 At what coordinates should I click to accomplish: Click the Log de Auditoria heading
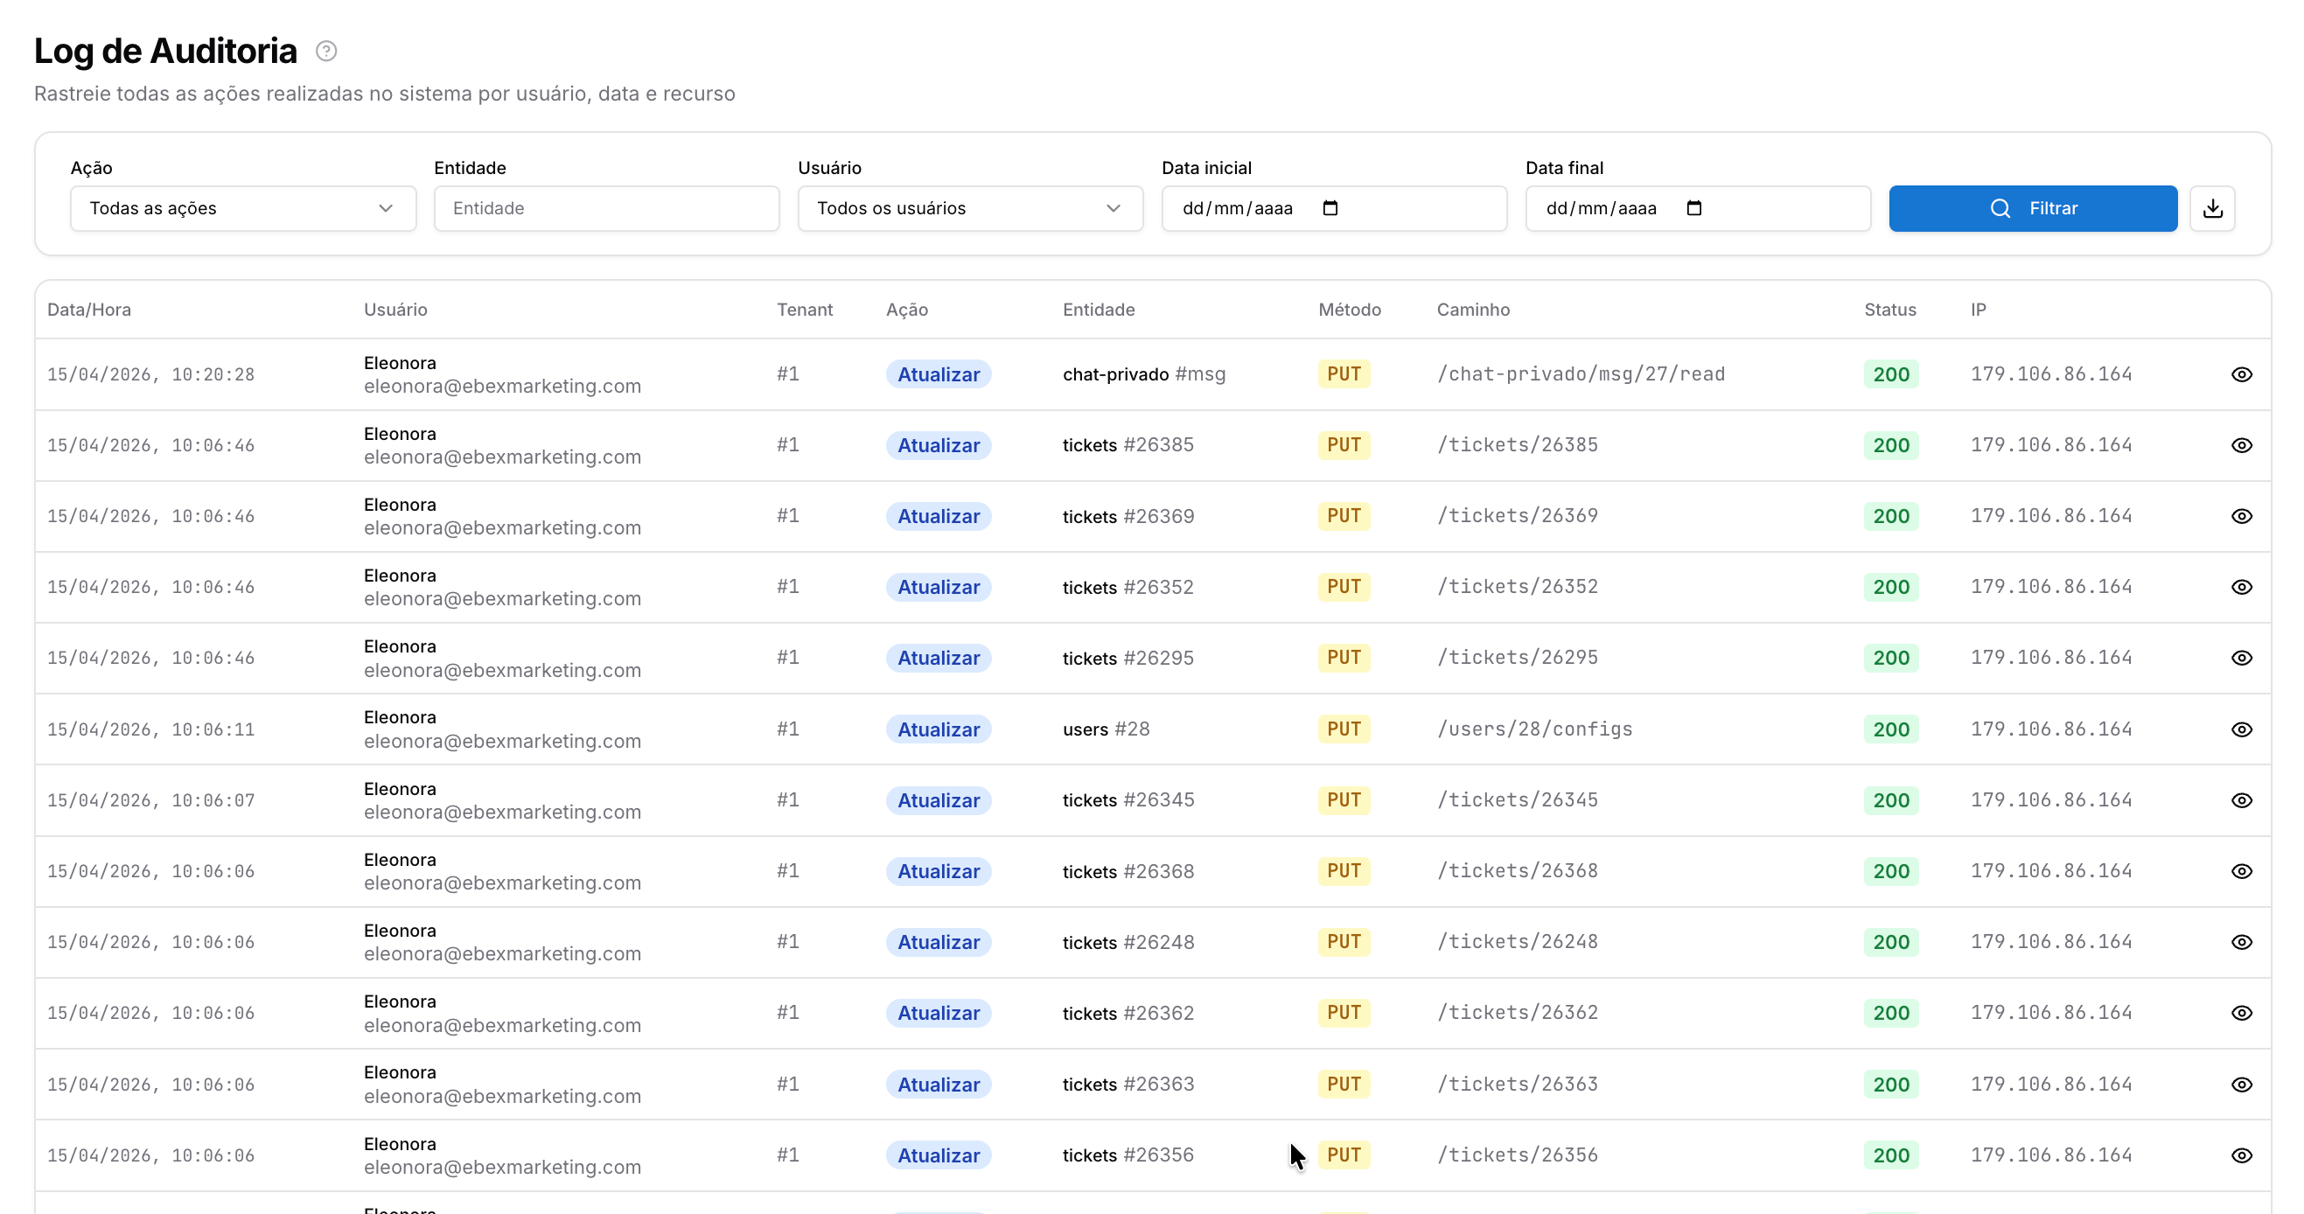click(x=166, y=51)
